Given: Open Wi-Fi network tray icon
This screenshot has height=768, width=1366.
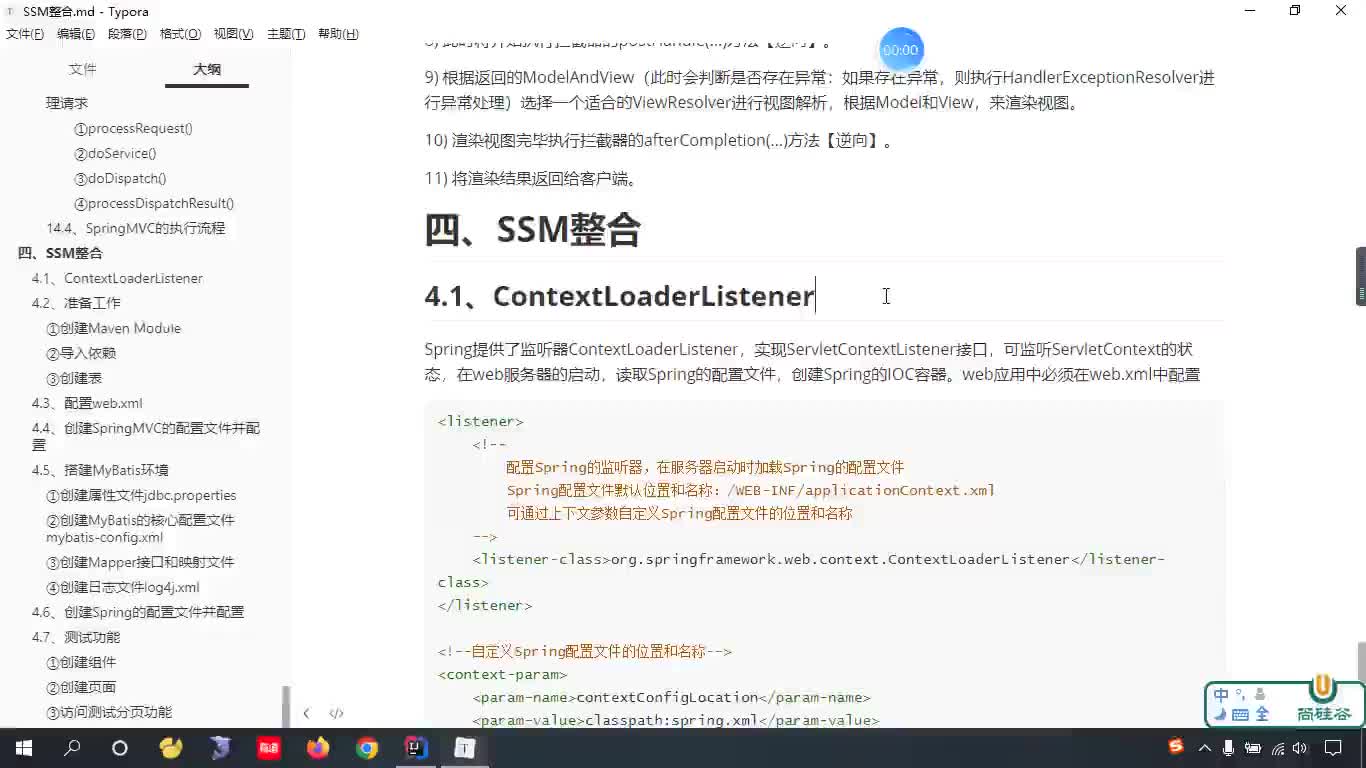Looking at the screenshot, I should (x=1278, y=748).
